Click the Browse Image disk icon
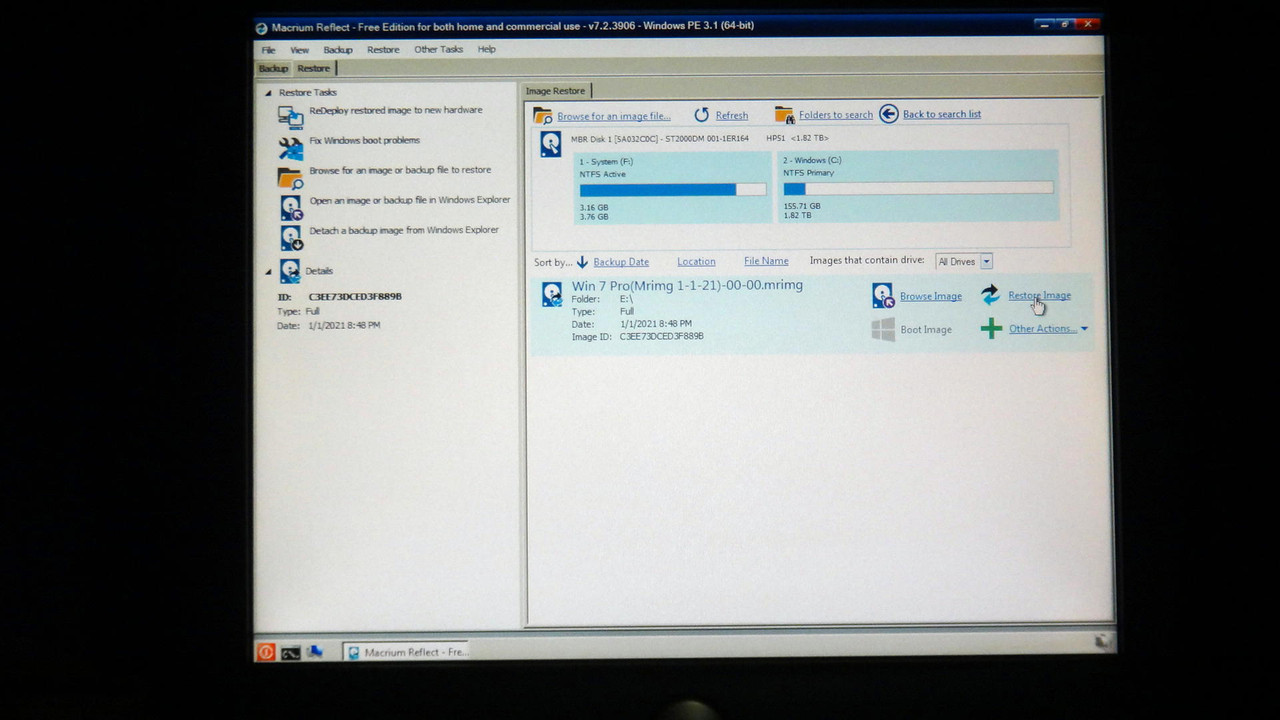Screen dimensions: 1280x720 click(x=883, y=295)
